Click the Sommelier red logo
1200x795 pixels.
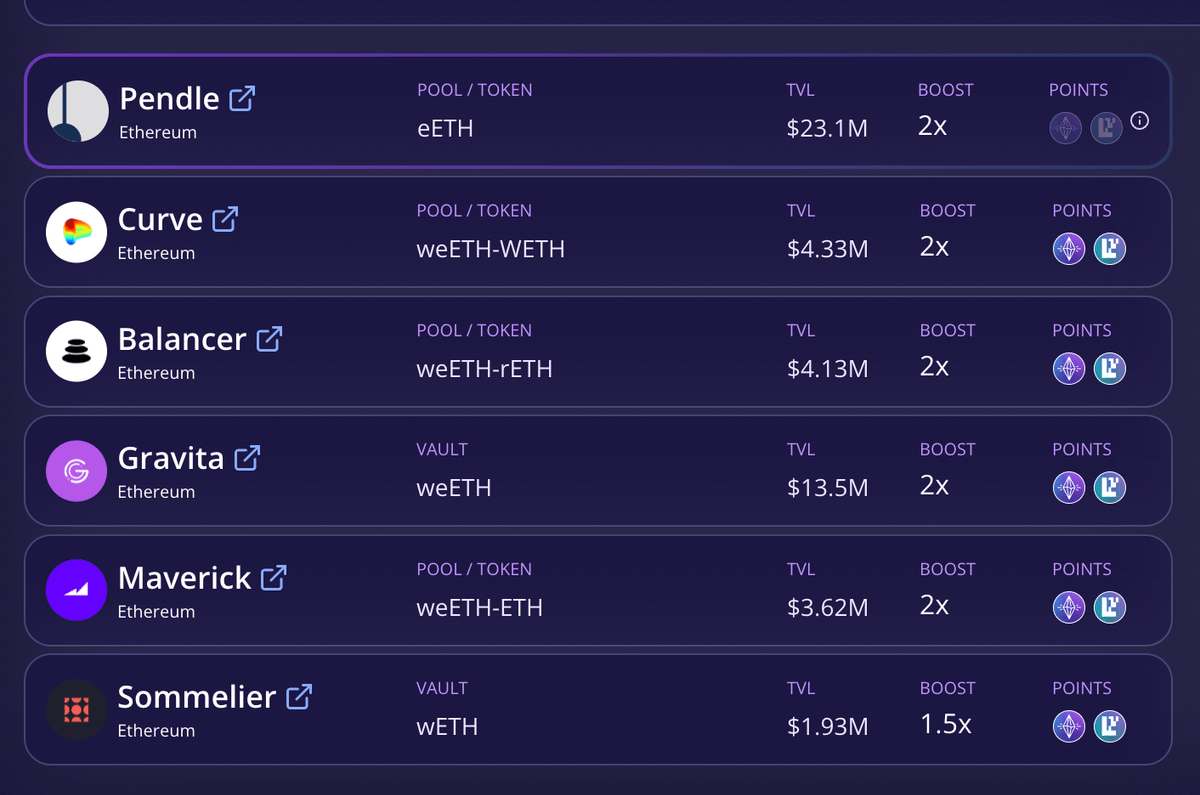(x=76, y=710)
